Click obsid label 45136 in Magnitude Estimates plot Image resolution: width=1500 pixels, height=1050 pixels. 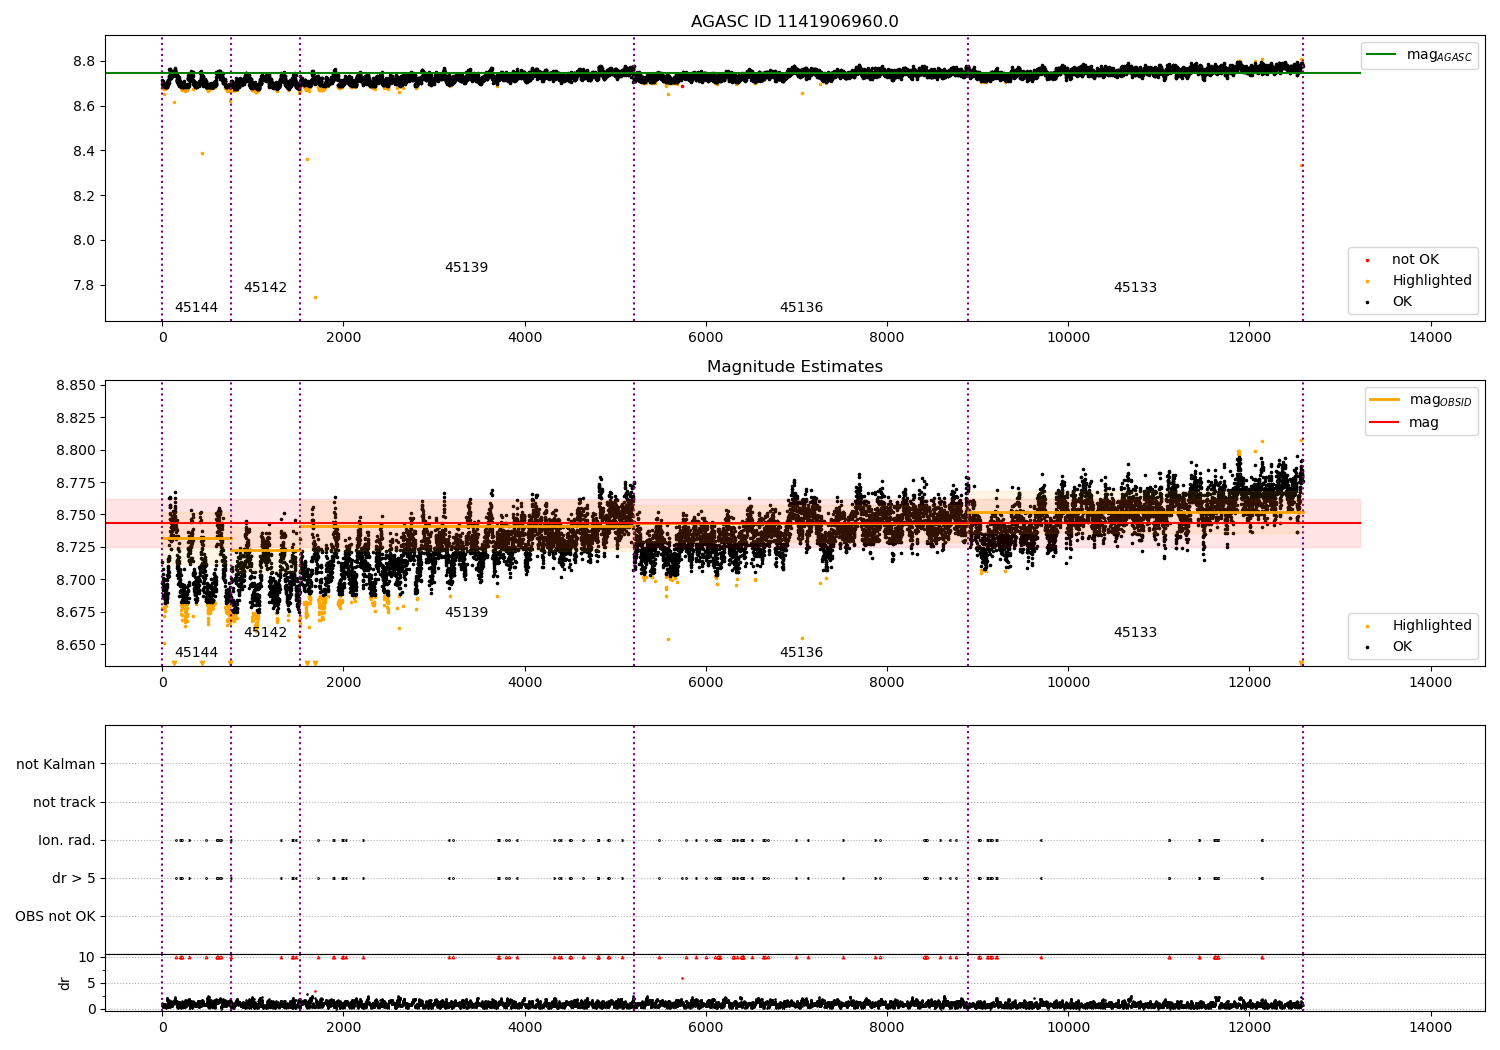pyautogui.click(x=801, y=652)
